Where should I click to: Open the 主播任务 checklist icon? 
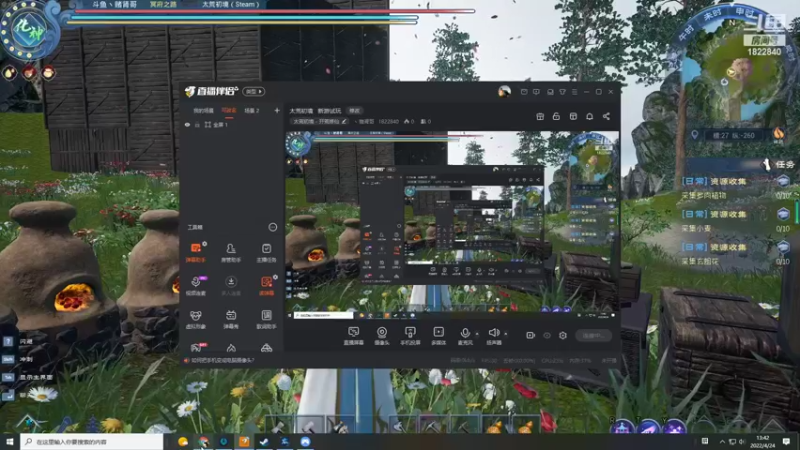pyautogui.click(x=266, y=252)
